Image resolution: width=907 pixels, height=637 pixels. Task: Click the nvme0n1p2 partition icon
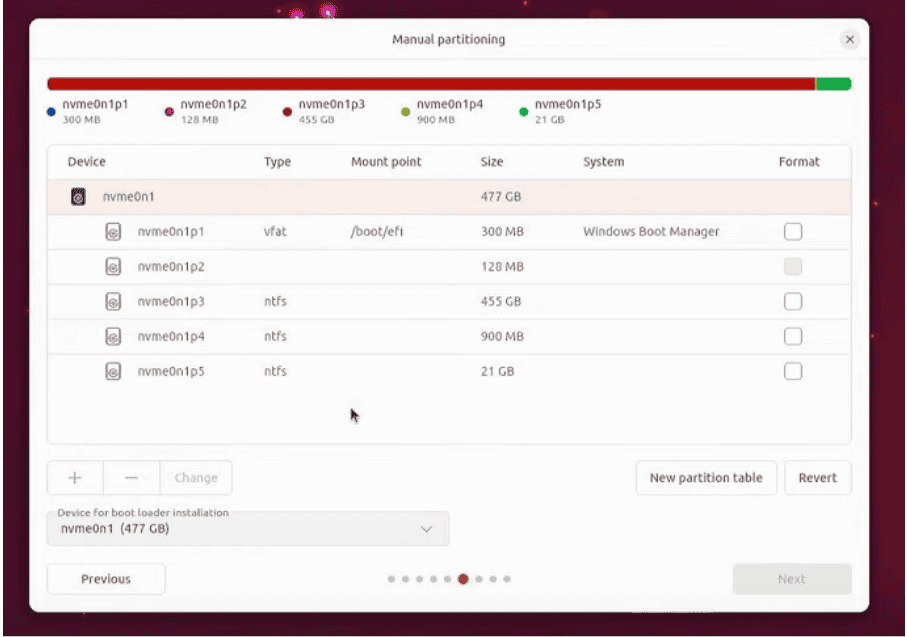point(114,267)
